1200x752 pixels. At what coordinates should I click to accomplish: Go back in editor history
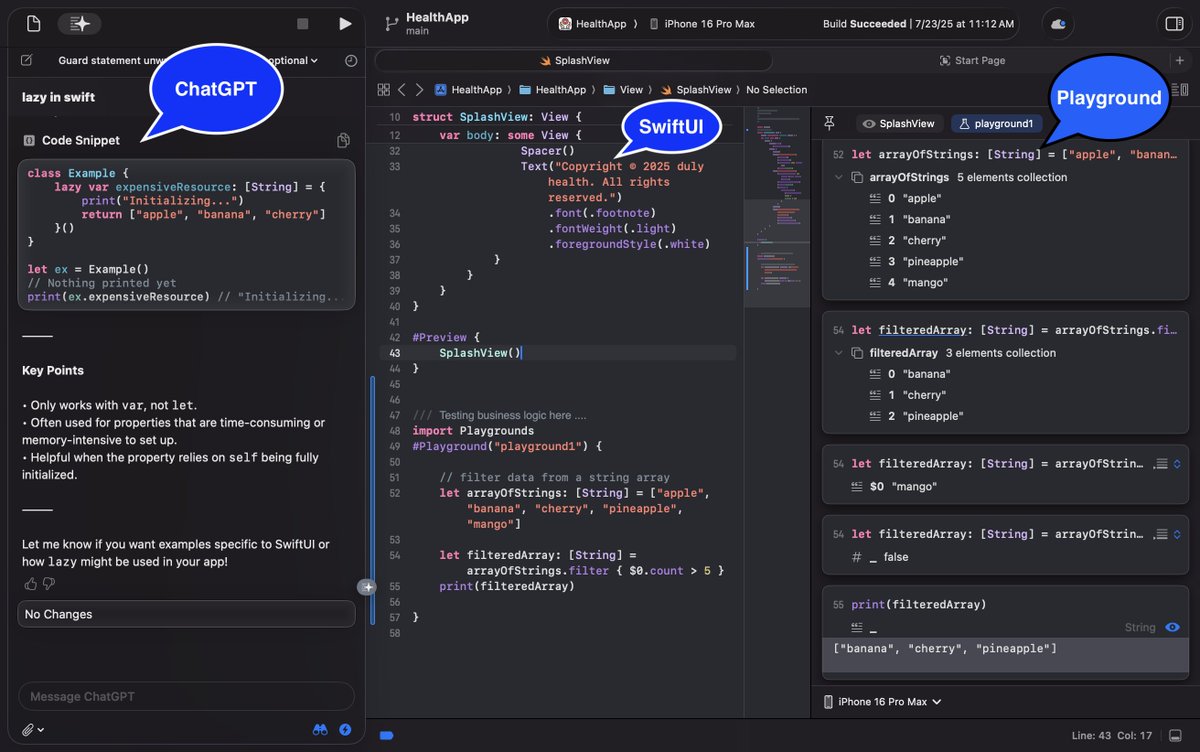pyautogui.click(x=402, y=90)
